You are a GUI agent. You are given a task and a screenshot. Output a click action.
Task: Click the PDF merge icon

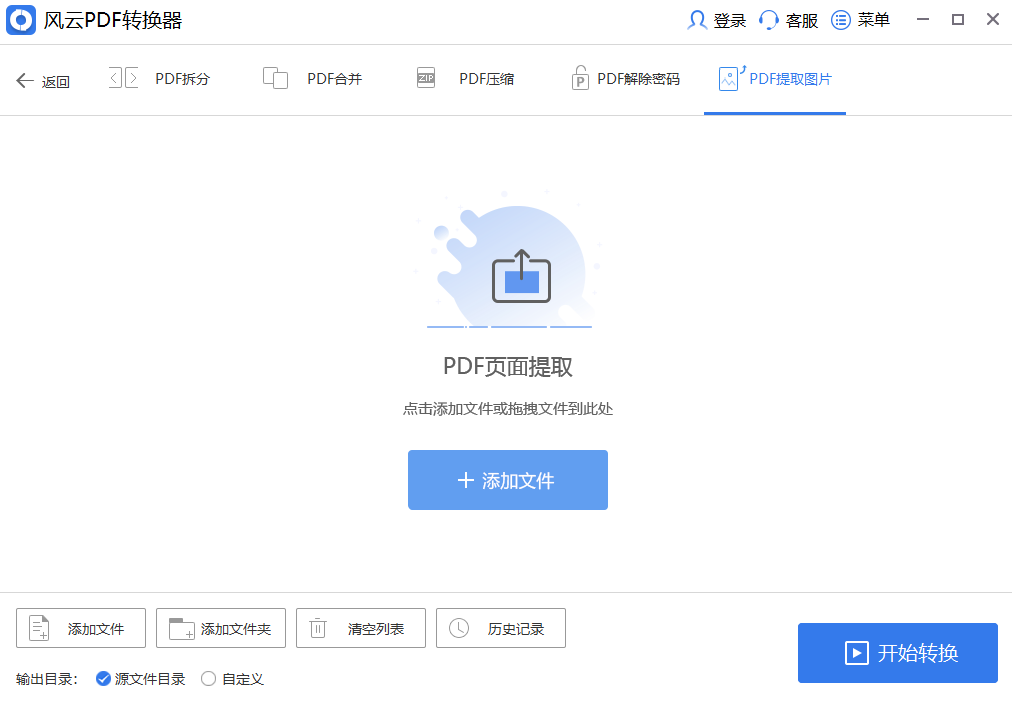276,78
